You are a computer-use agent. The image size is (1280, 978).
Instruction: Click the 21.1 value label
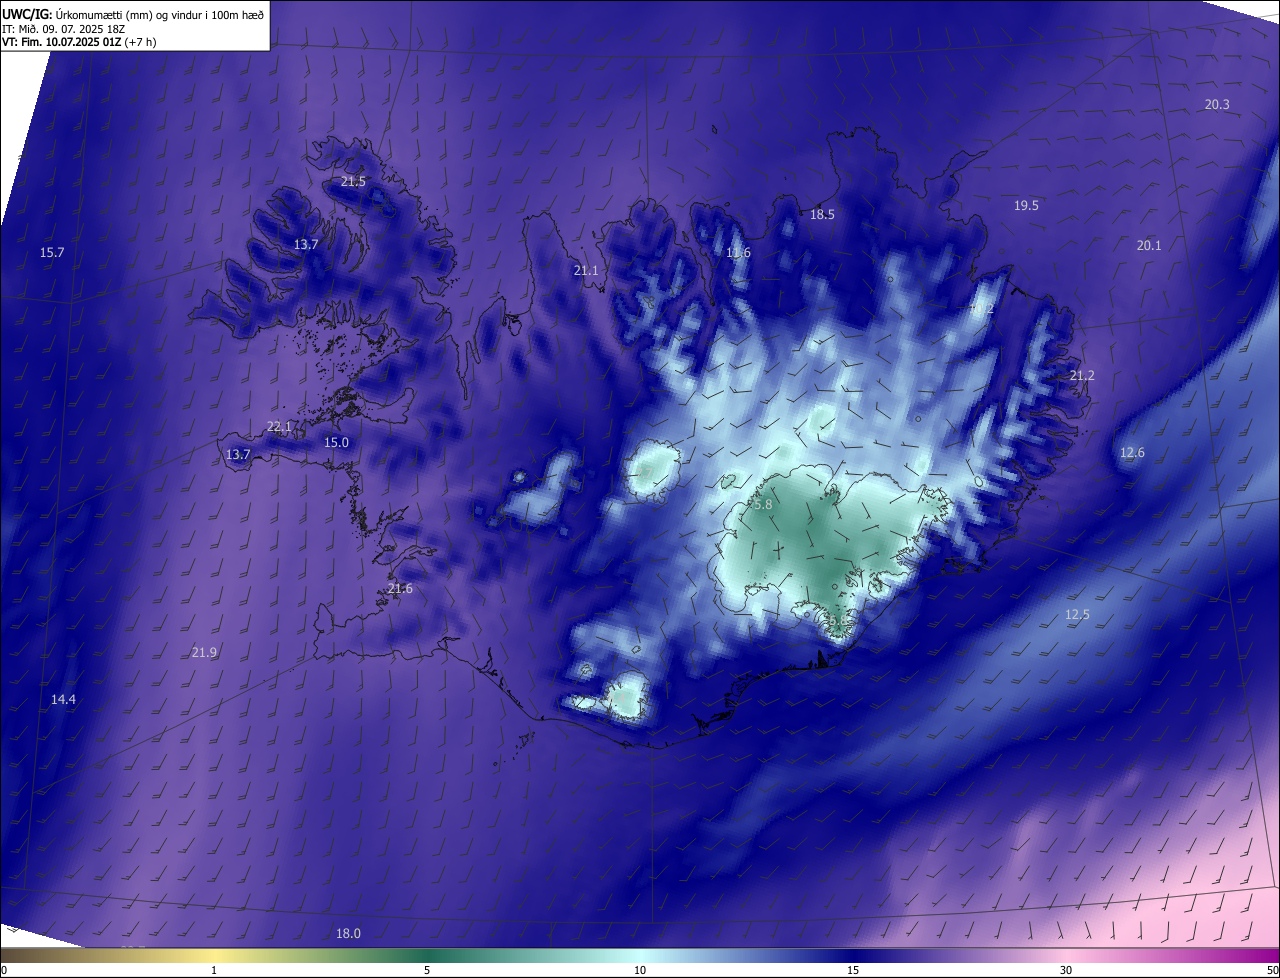point(586,271)
